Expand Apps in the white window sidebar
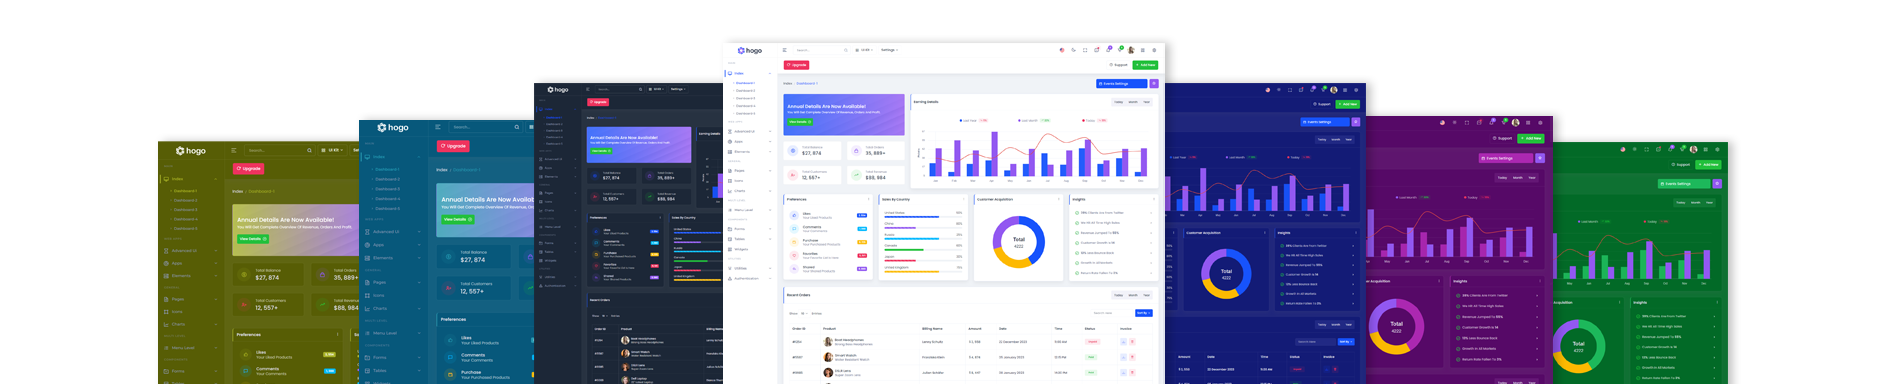Screen dimensions: 1901x384 (x=750, y=141)
